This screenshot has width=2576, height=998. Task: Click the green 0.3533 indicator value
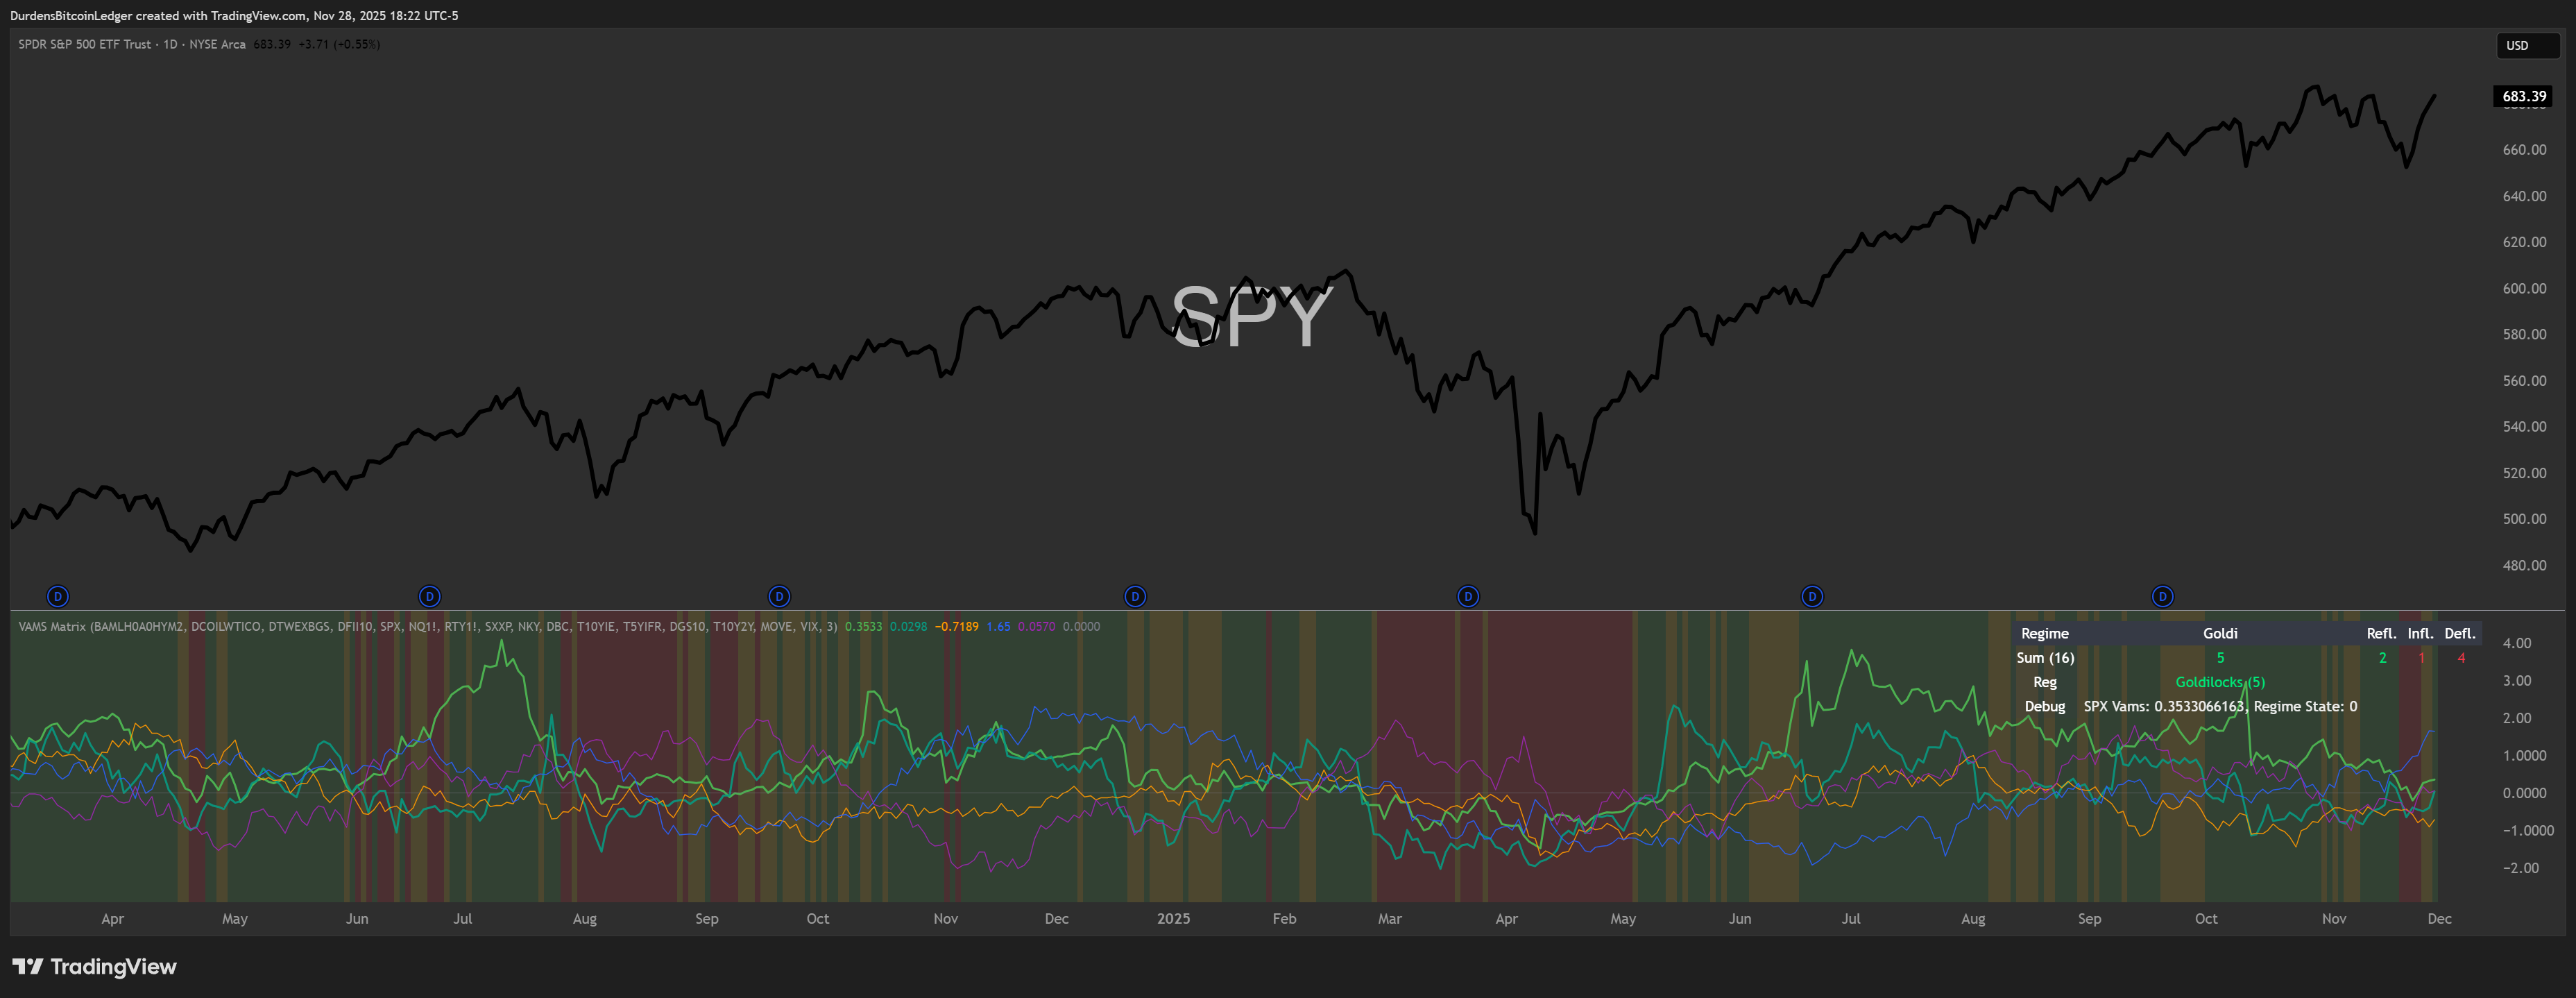[863, 627]
